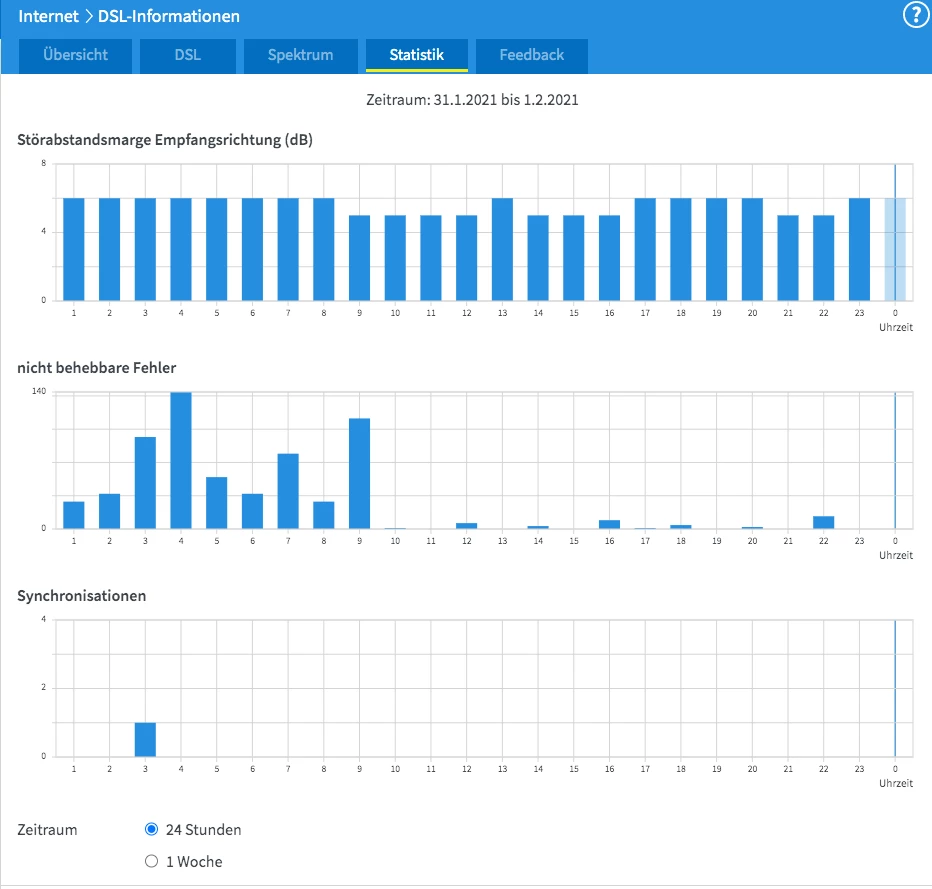Click the hour 22 bar in nicht behebbare Fehler
Viewport: 932px width, 889px height.
click(824, 522)
